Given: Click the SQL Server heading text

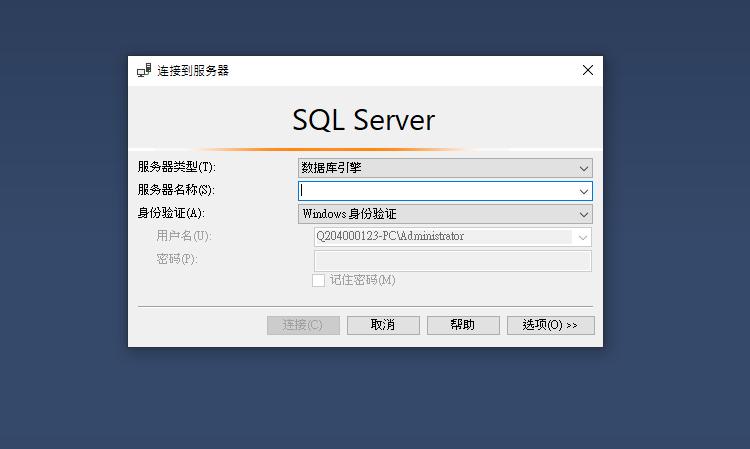Looking at the screenshot, I should (364, 120).
